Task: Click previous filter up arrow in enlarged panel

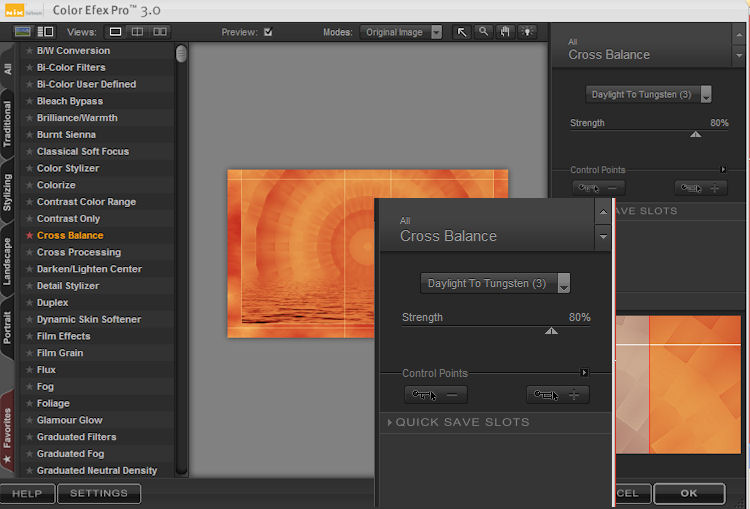Action: (x=602, y=212)
